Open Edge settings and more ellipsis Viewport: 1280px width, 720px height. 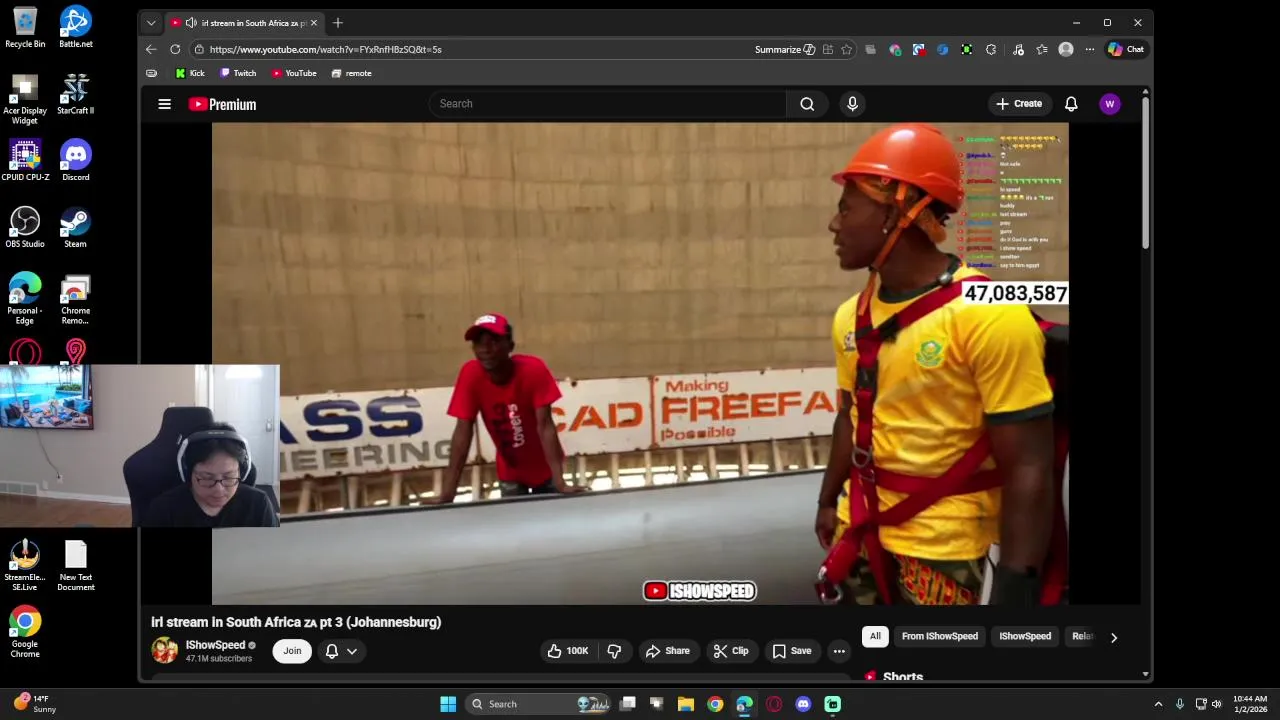pyautogui.click(x=1089, y=49)
